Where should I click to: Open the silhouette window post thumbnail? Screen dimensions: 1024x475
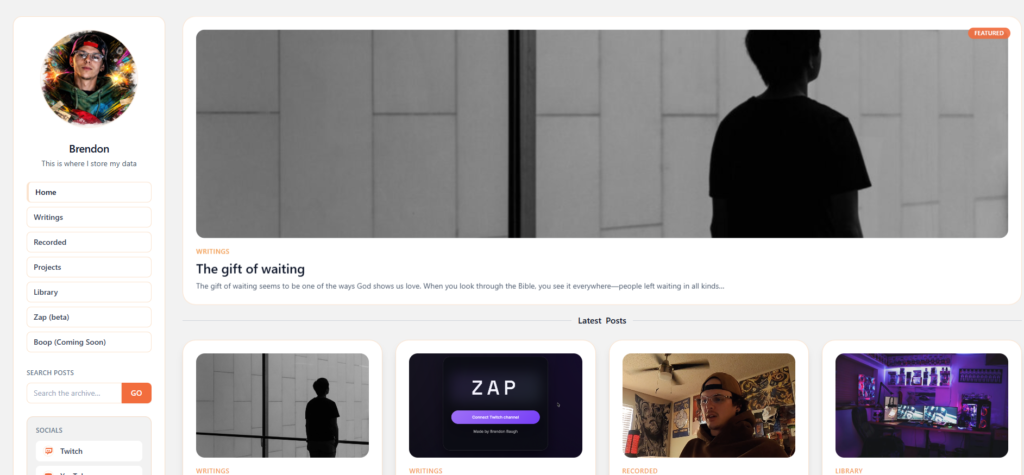coord(282,406)
